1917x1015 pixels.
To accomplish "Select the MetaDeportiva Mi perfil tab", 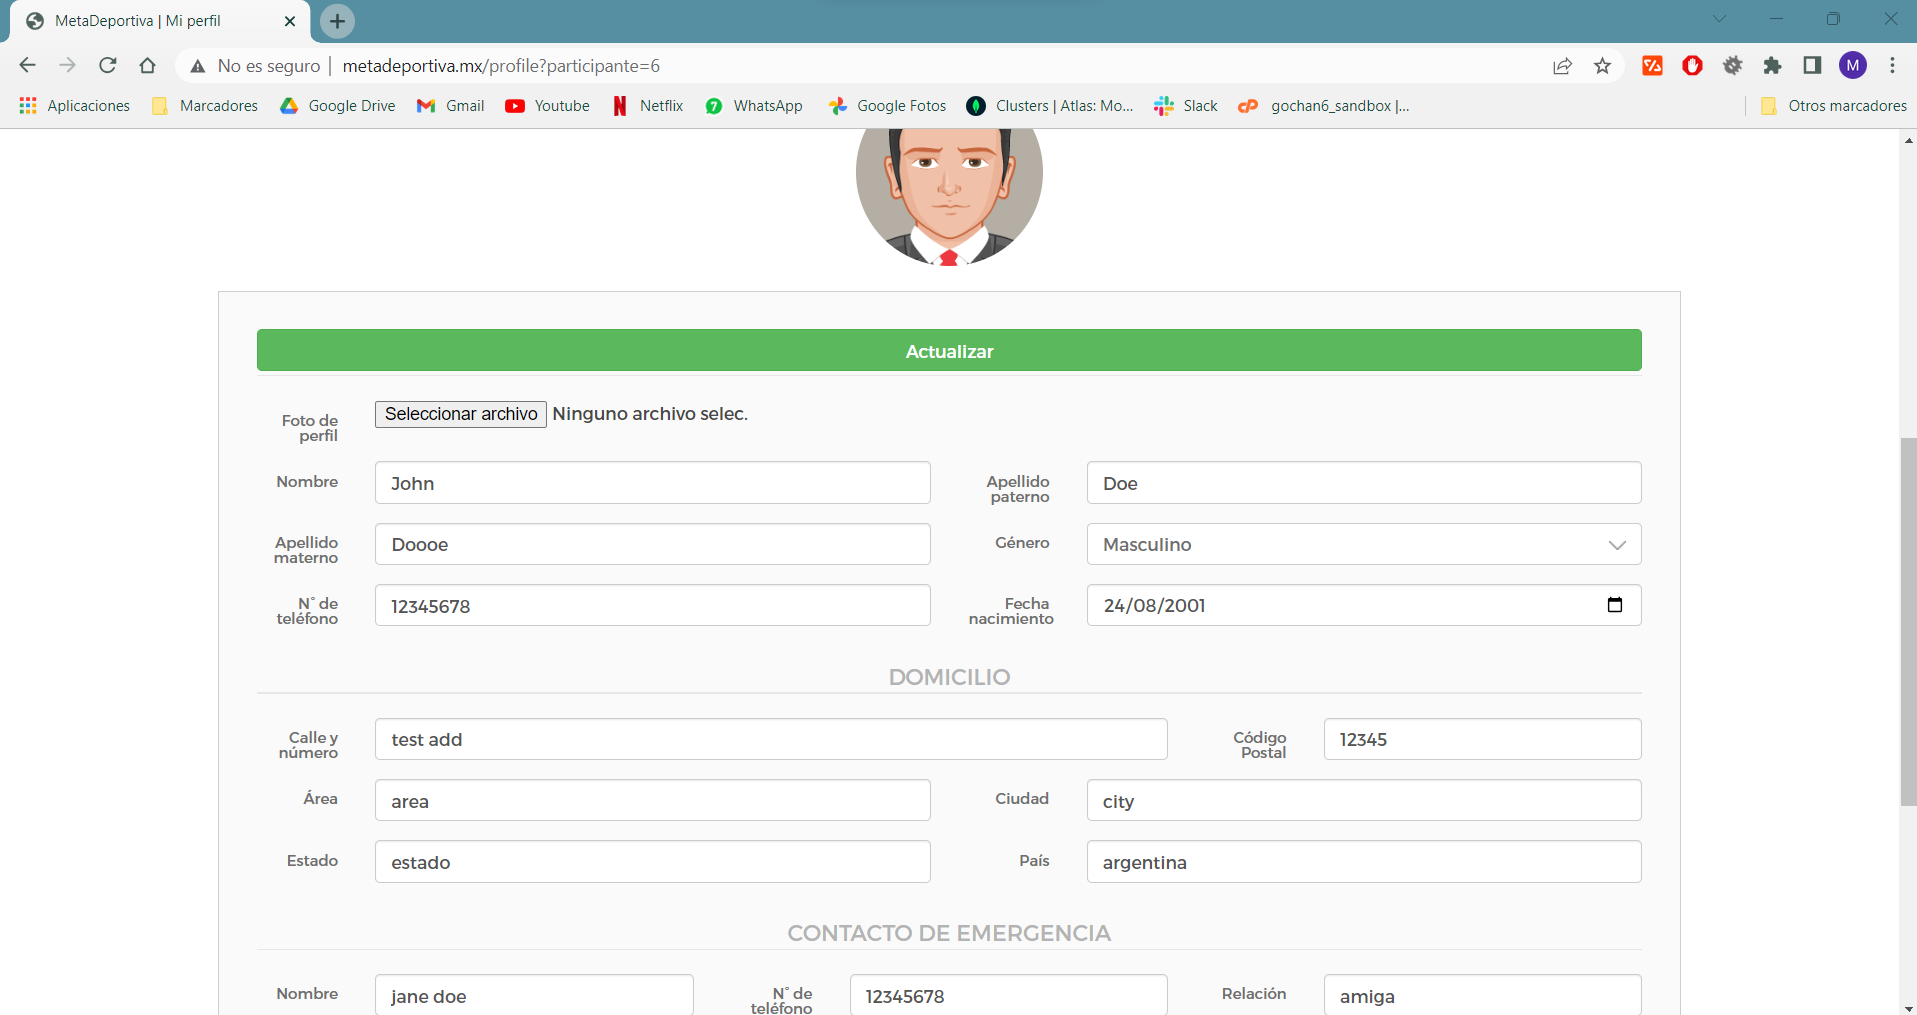I will pyautogui.click(x=160, y=21).
